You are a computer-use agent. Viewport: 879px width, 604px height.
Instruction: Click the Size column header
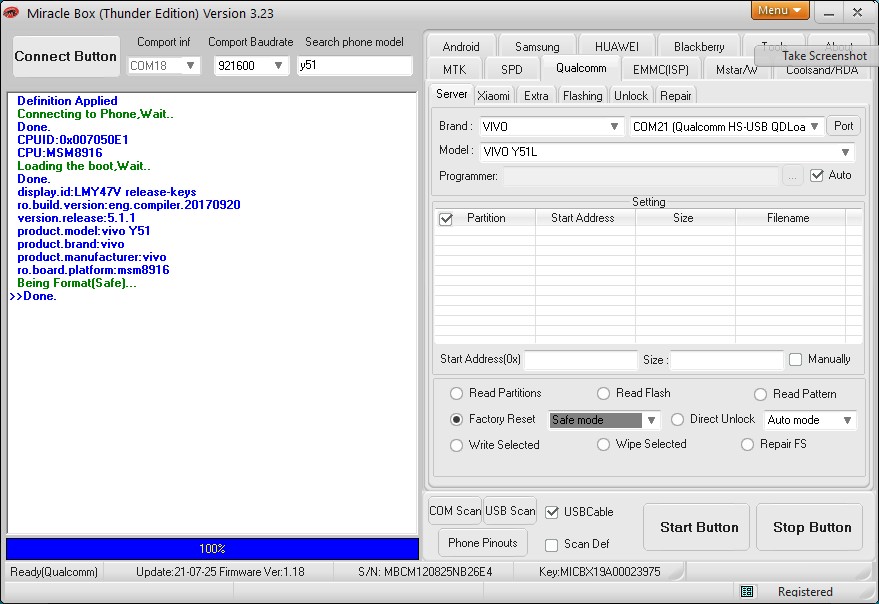click(684, 218)
